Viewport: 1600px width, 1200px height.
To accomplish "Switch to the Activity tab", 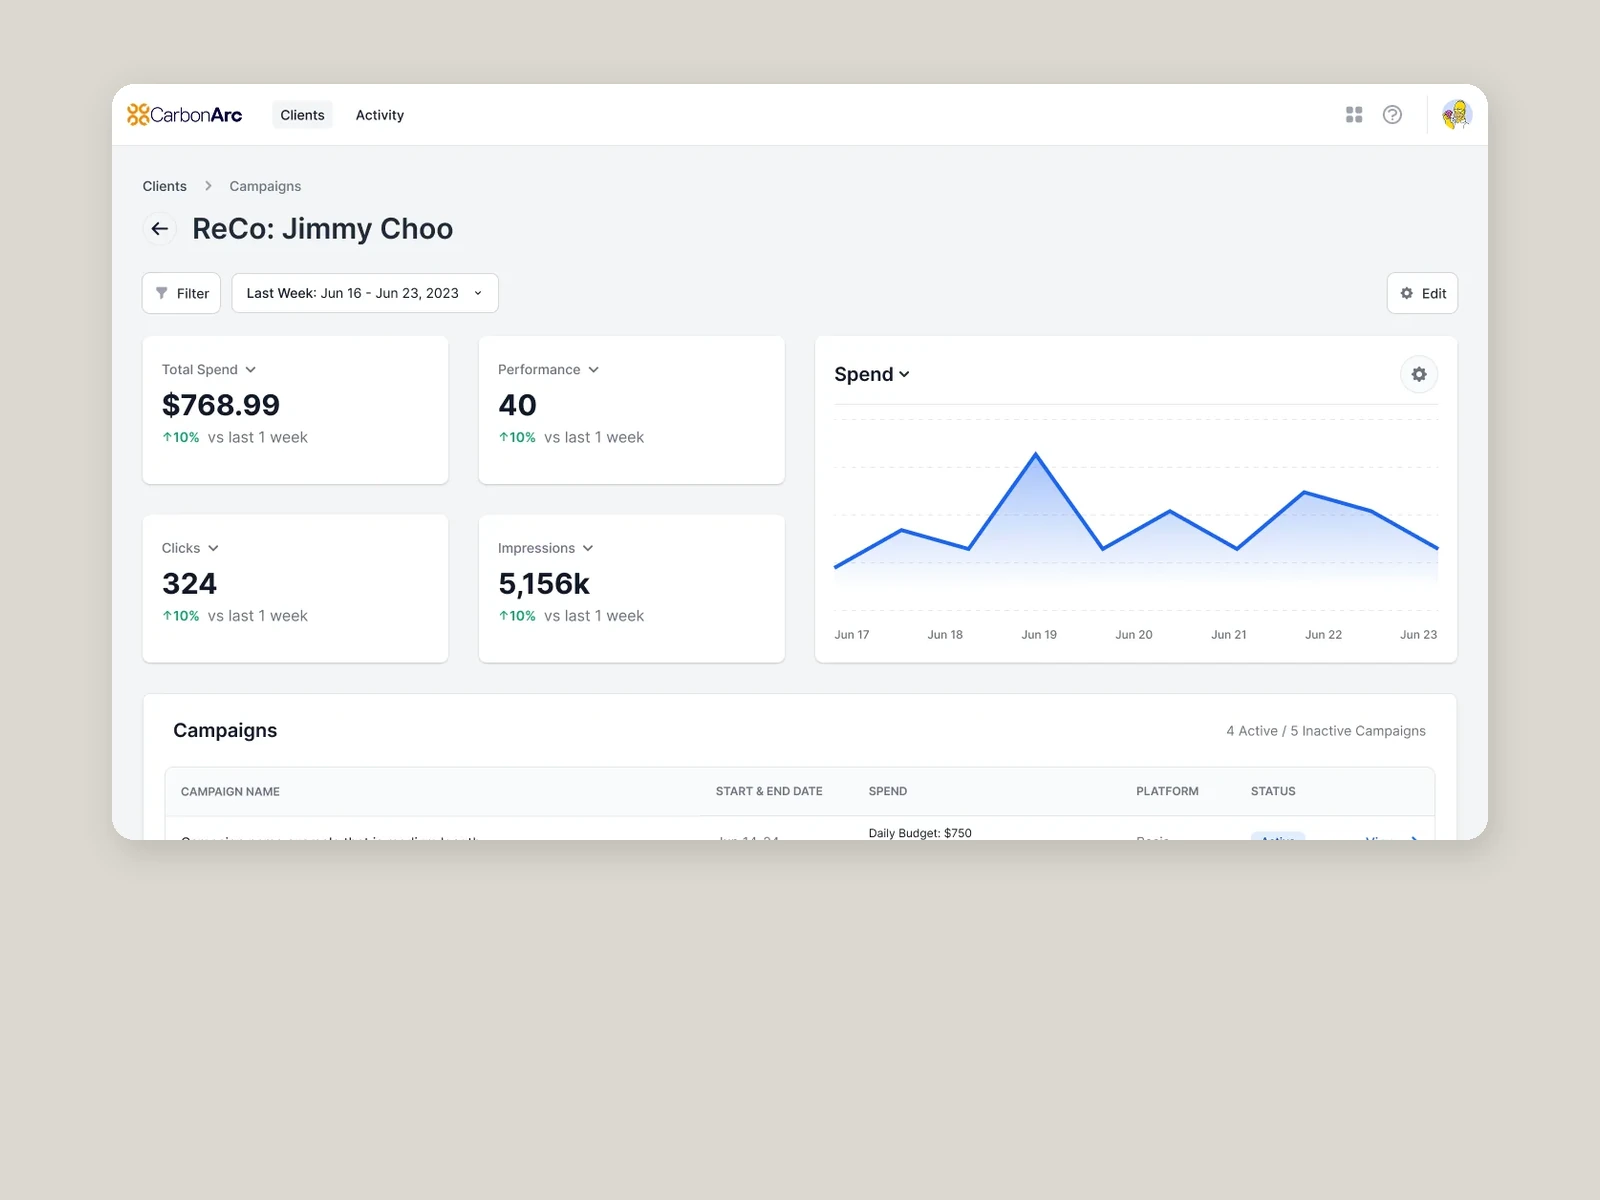I will coord(380,115).
